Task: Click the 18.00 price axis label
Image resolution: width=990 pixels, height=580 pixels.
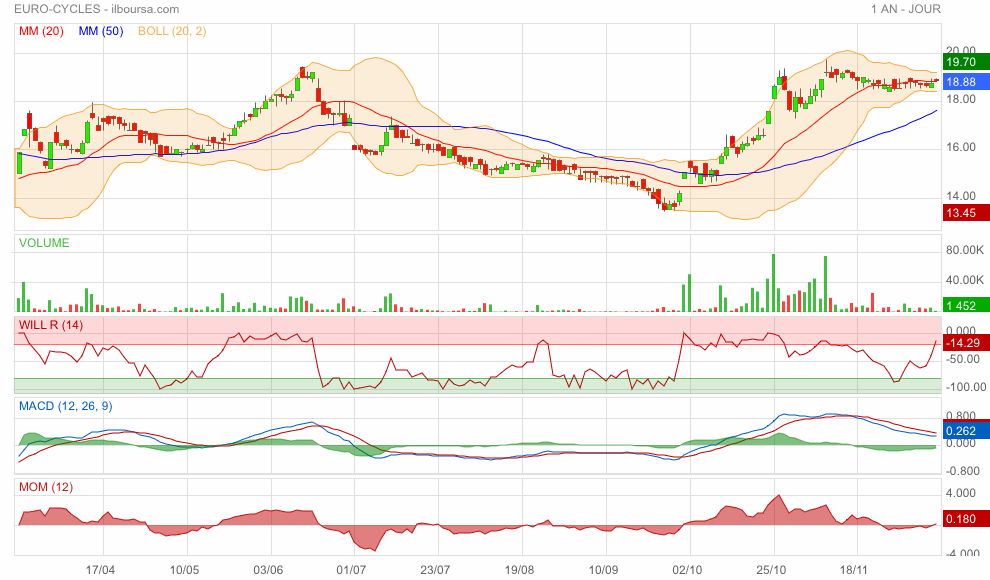Action: pos(961,99)
